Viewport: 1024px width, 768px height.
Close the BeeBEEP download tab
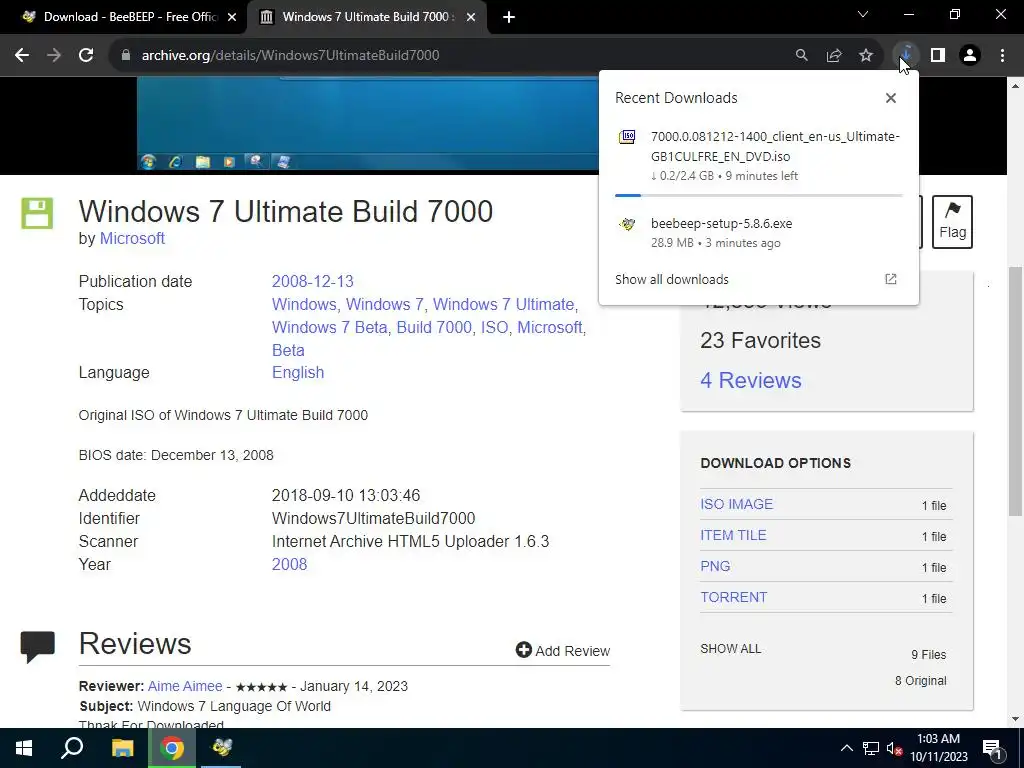click(232, 17)
